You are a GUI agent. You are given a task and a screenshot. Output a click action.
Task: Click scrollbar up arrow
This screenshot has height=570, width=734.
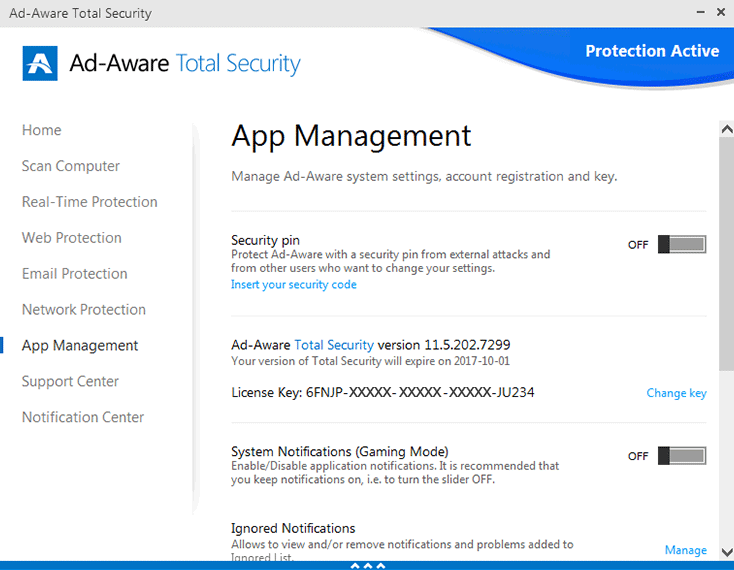(x=726, y=129)
